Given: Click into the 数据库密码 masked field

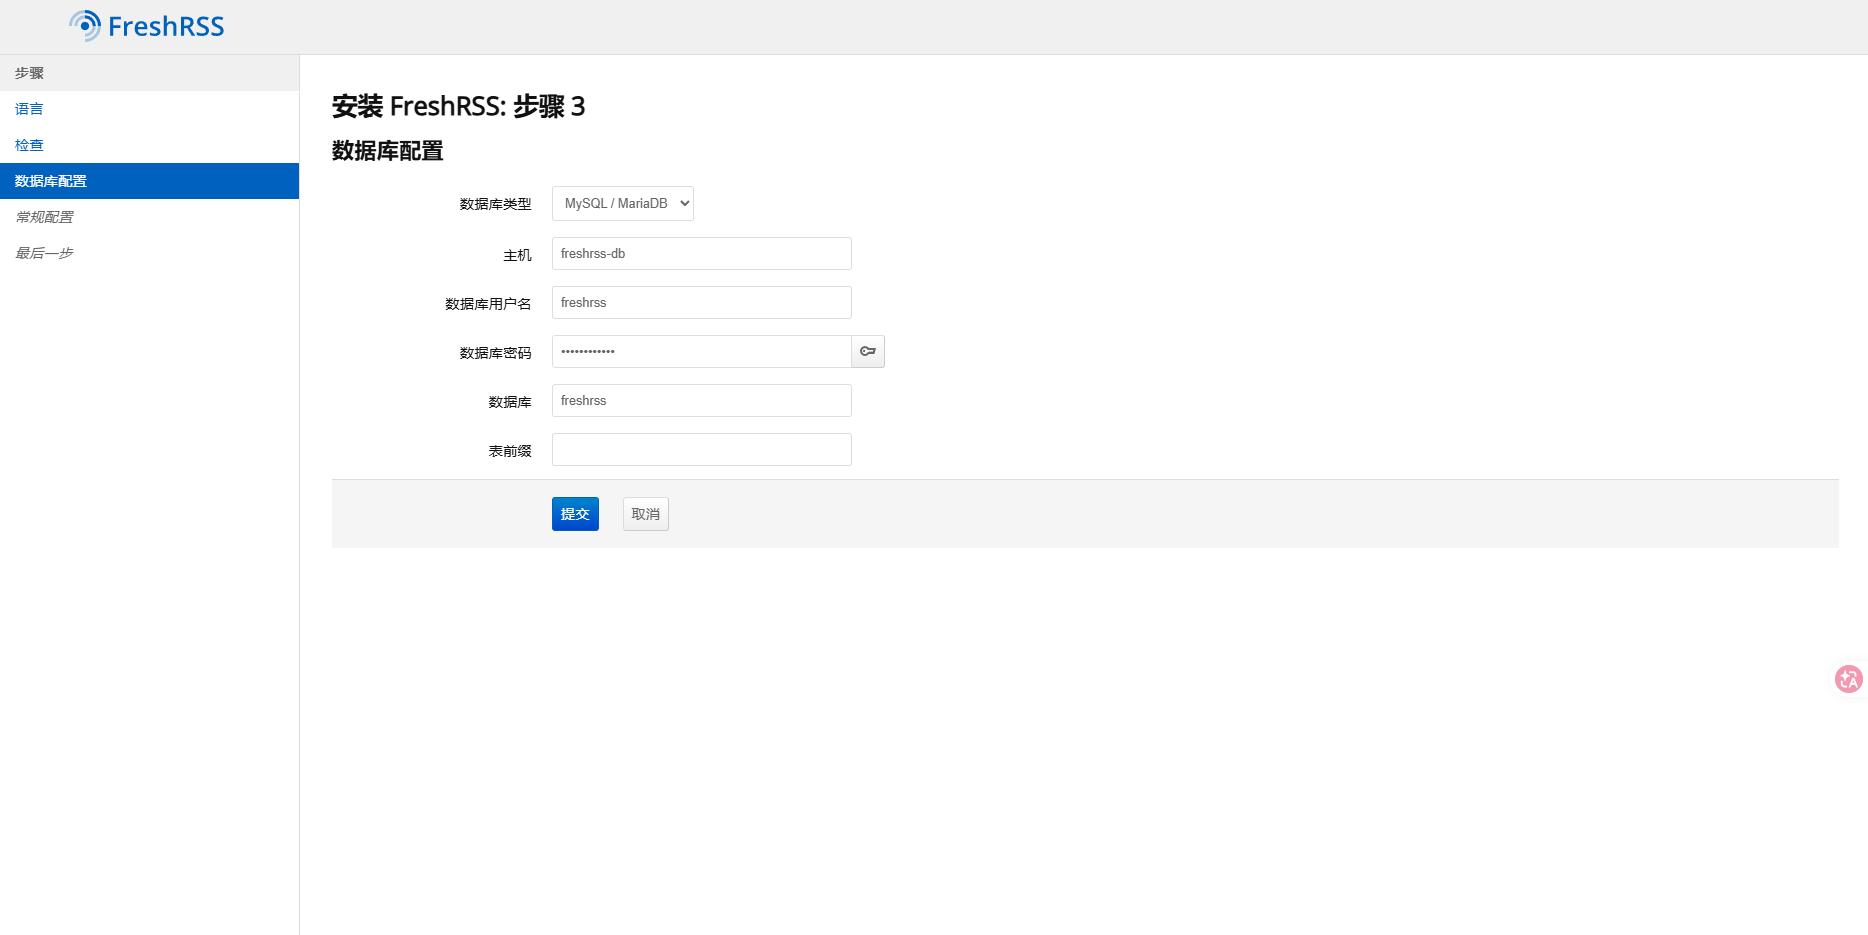Looking at the screenshot, I should 701,352.
